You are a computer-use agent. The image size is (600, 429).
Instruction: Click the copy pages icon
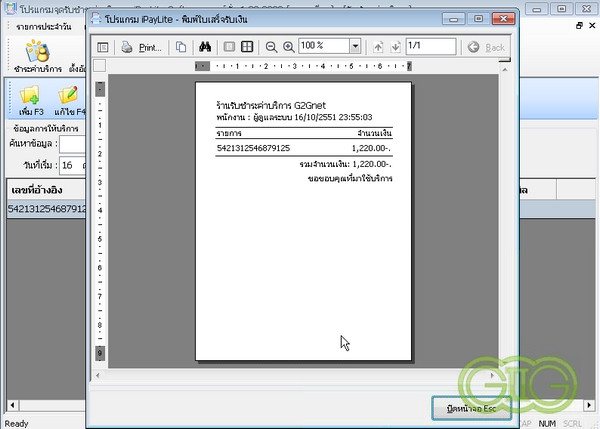pyautogui.click(x=181, y=47)
